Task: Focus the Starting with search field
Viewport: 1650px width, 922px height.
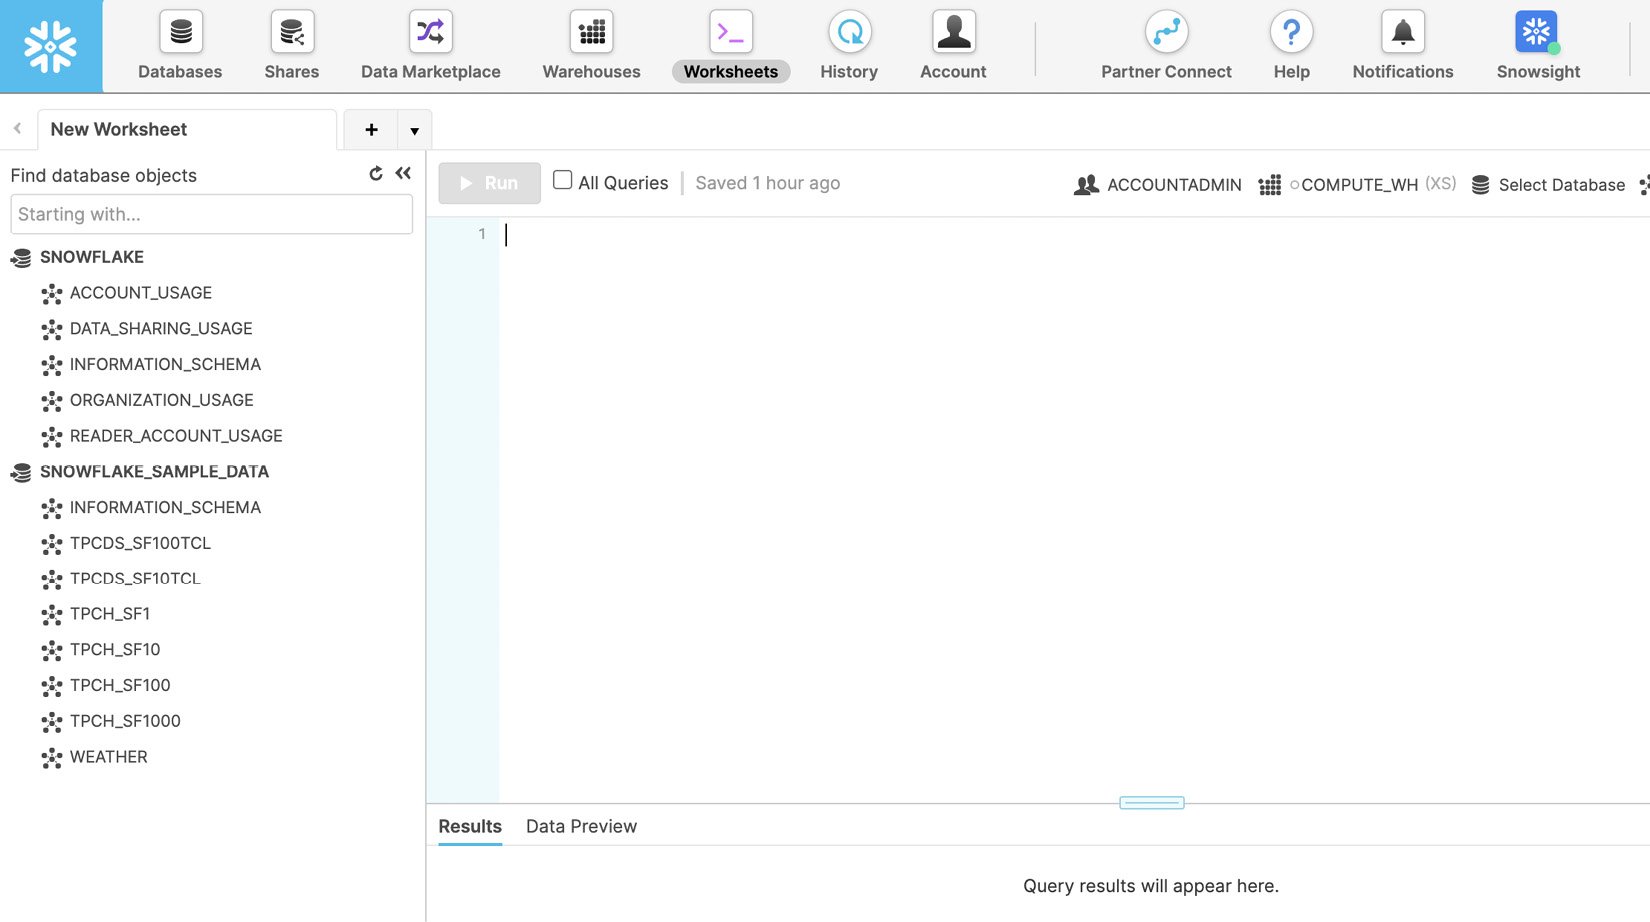Action: pos(211,214)
